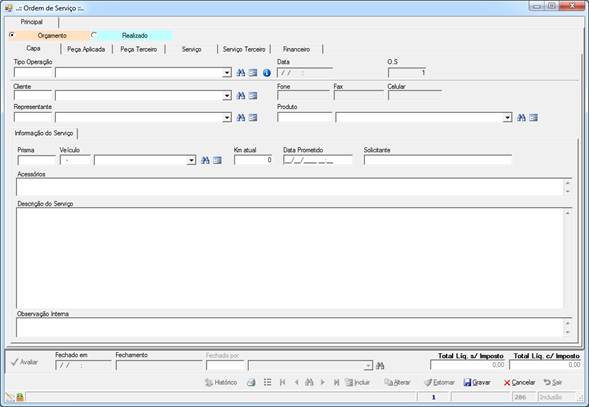
Task: Click the Descrição do Serviço scrollbar up arrow
Action: (x=568, y=213)
